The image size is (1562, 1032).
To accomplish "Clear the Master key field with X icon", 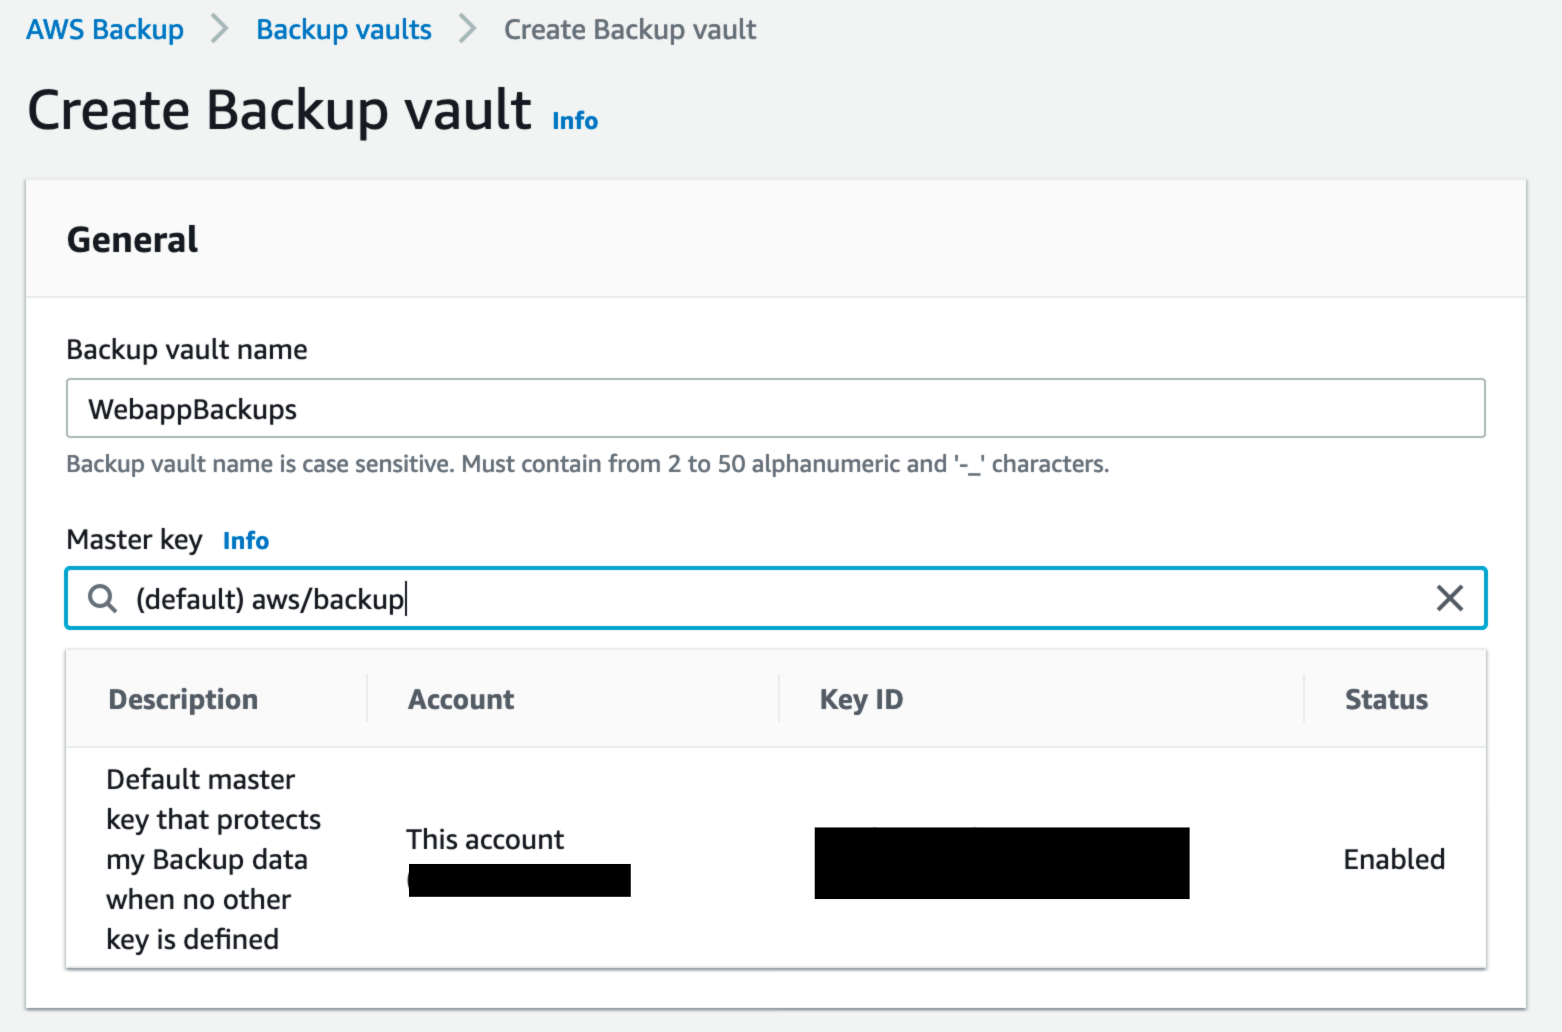I will tap(1449, 598).
